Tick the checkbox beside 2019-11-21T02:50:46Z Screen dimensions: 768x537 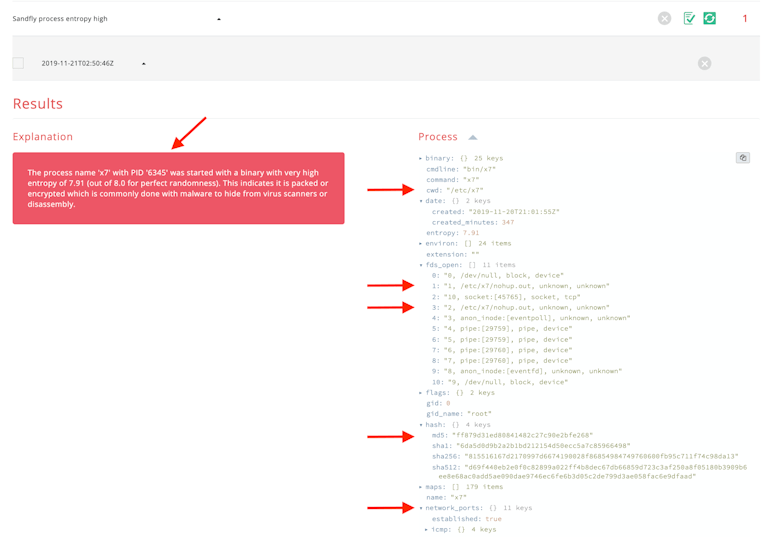point(18,63)
